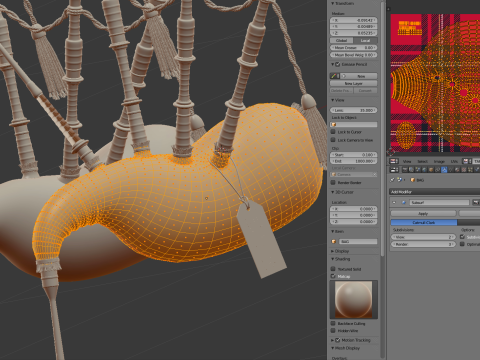This screenshot has width=480, height=360.
Task: Enable the Textured Solid checkbox
Action: coord(333,269)
